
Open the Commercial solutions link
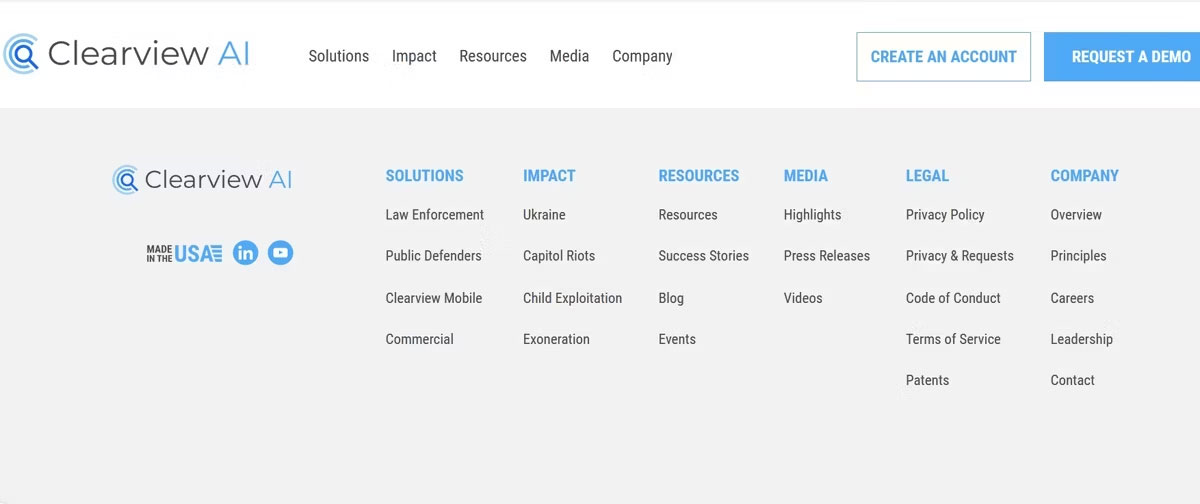click(420, 339)
